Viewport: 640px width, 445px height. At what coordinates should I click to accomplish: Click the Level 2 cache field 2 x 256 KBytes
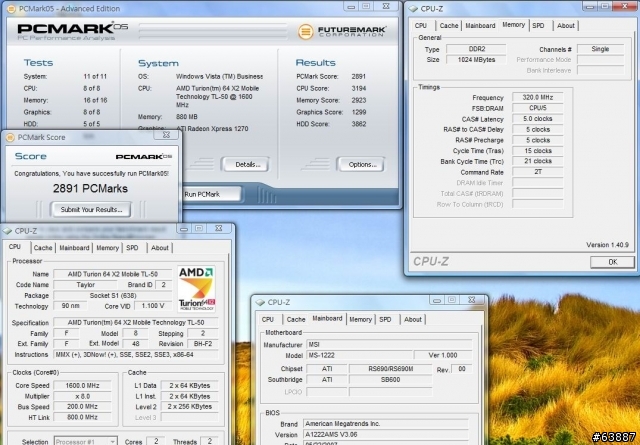(x=189, y=407)
